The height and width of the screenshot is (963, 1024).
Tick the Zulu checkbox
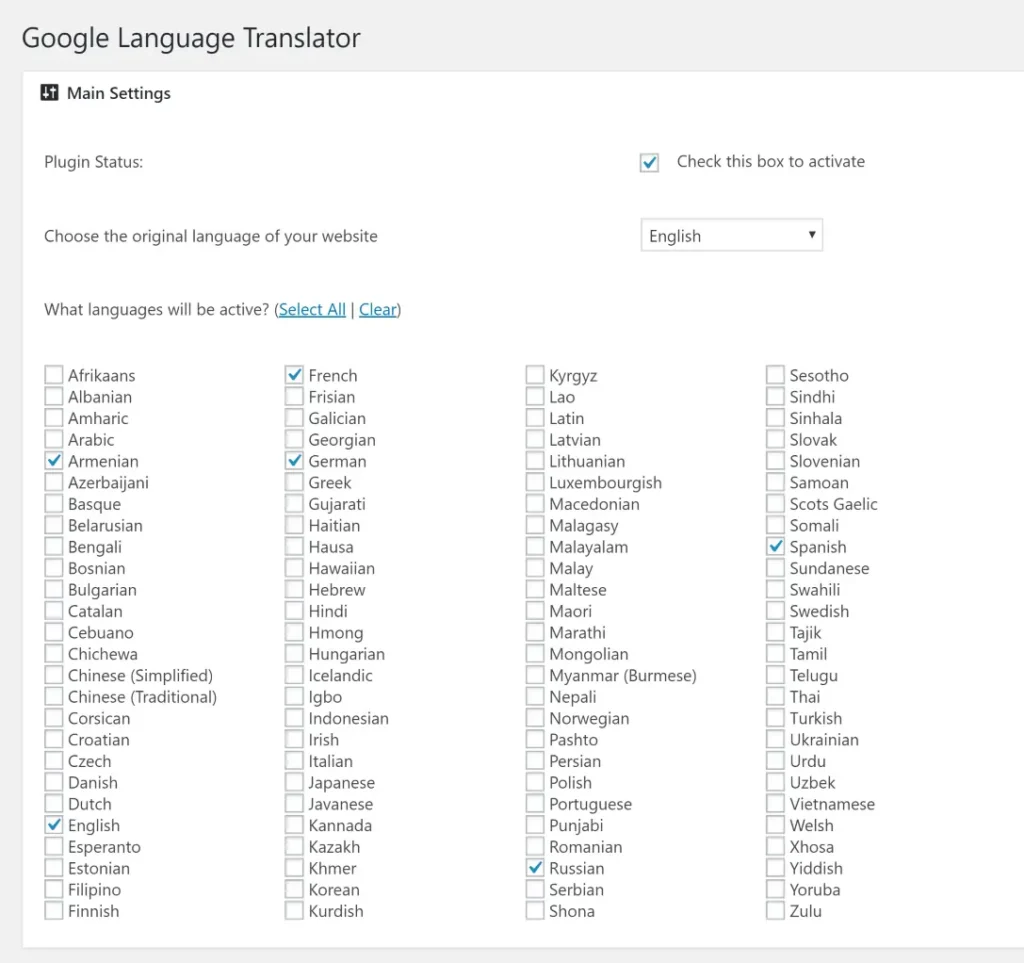[775, 910]
